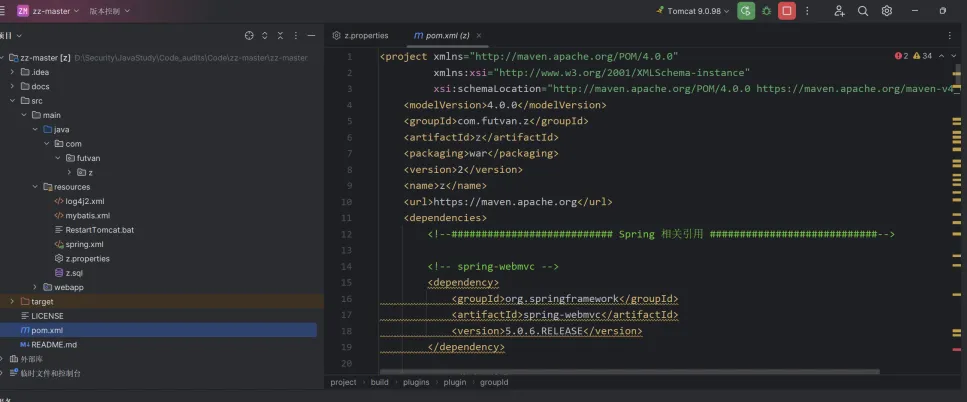Select the pom.xml (z) tab
This screenshot has width=967, height=402.
(x=442, y=36)
